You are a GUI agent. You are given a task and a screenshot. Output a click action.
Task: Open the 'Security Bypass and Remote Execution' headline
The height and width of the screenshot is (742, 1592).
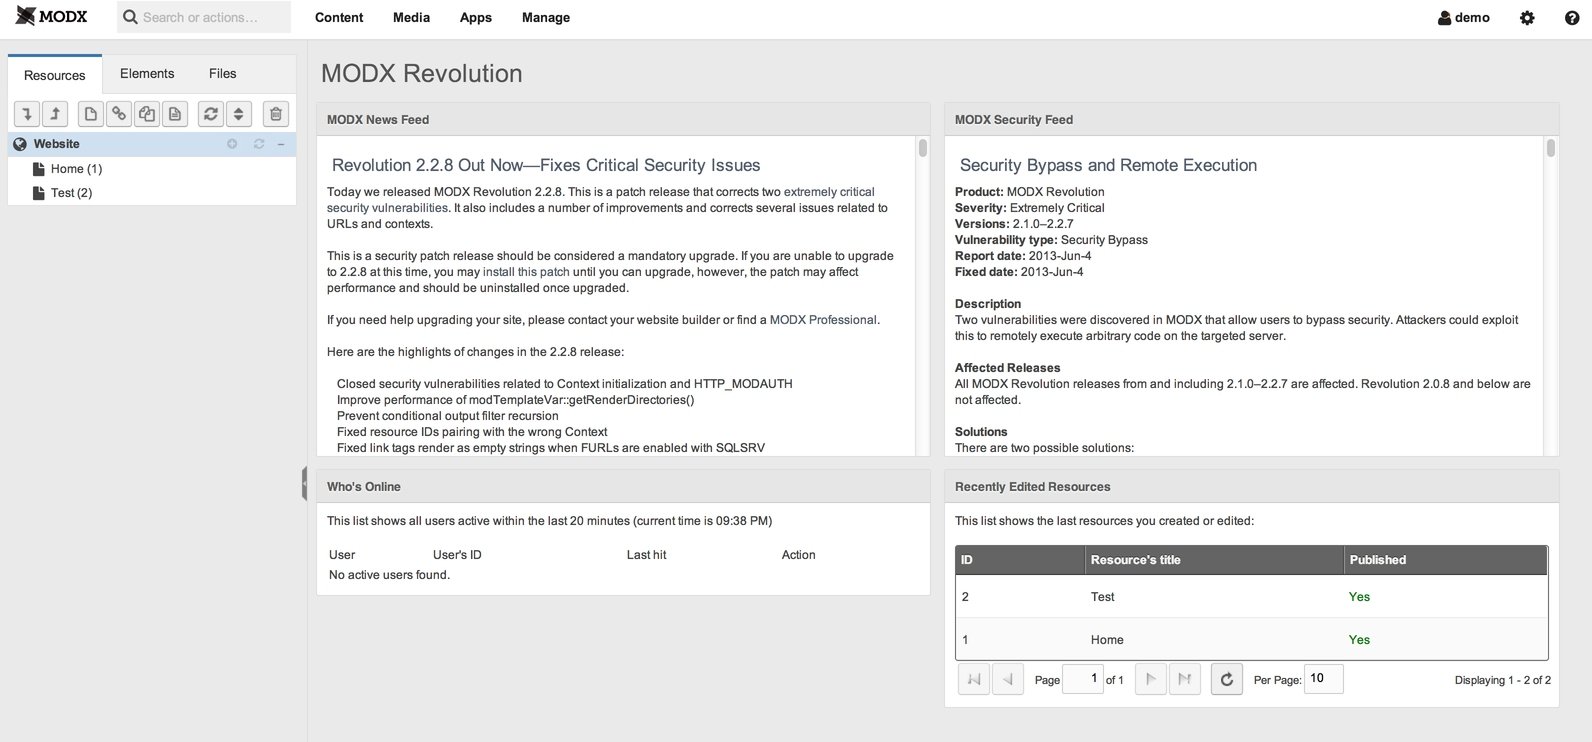pyautogui.click(x=1108, y=165)
